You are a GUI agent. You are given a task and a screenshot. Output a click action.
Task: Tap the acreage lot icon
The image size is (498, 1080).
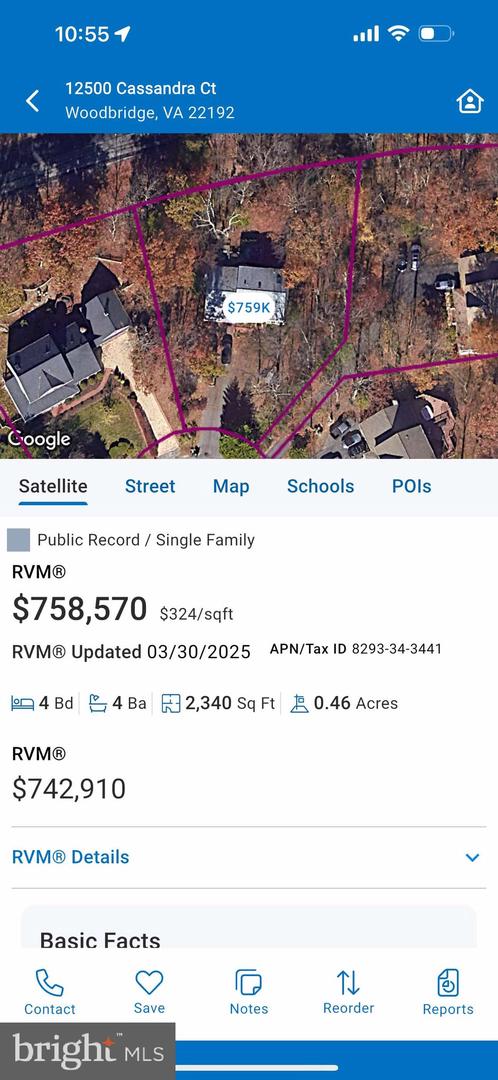pos(299,703)
